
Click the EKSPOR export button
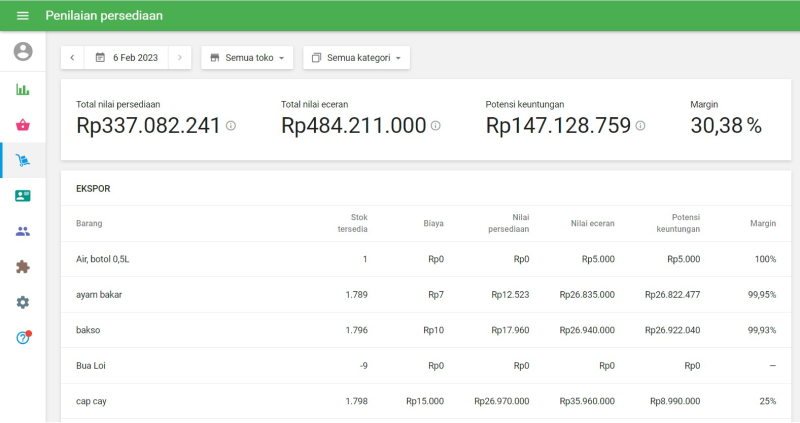pyautogui.click(x=93, y=188)
